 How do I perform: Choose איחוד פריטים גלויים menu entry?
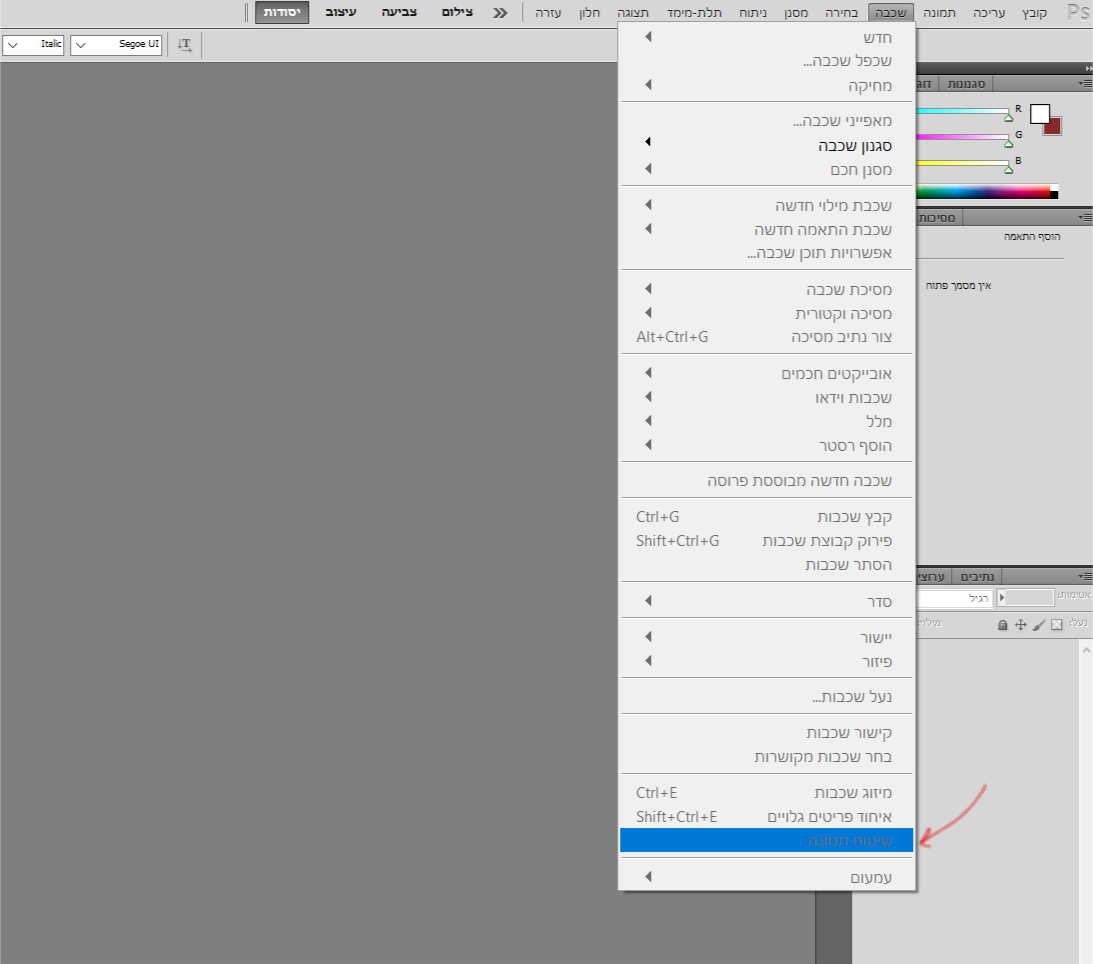[766, 817]
